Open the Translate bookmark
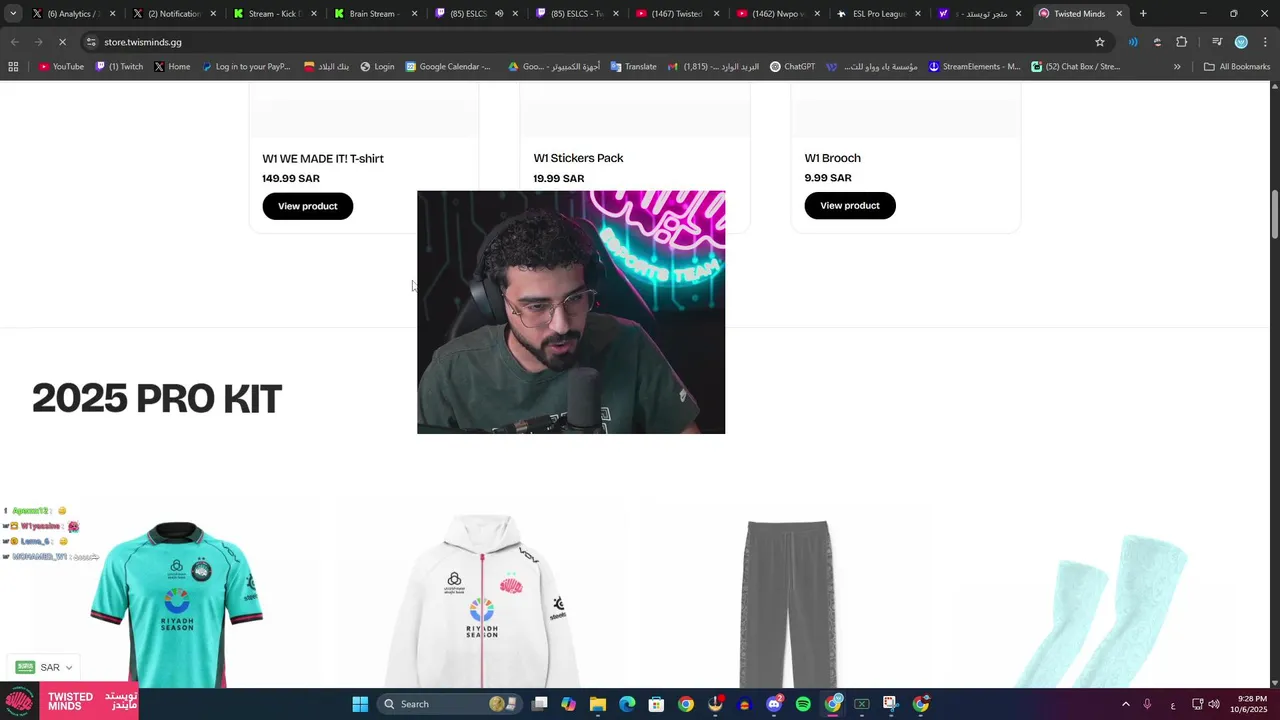This screenshot has height=720, width=1280. [x=633, y=67]
